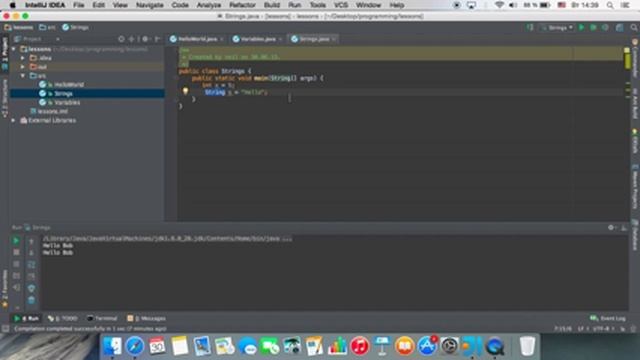Open the Run panel gear settings
640x360 pixels.
(611, 228)
